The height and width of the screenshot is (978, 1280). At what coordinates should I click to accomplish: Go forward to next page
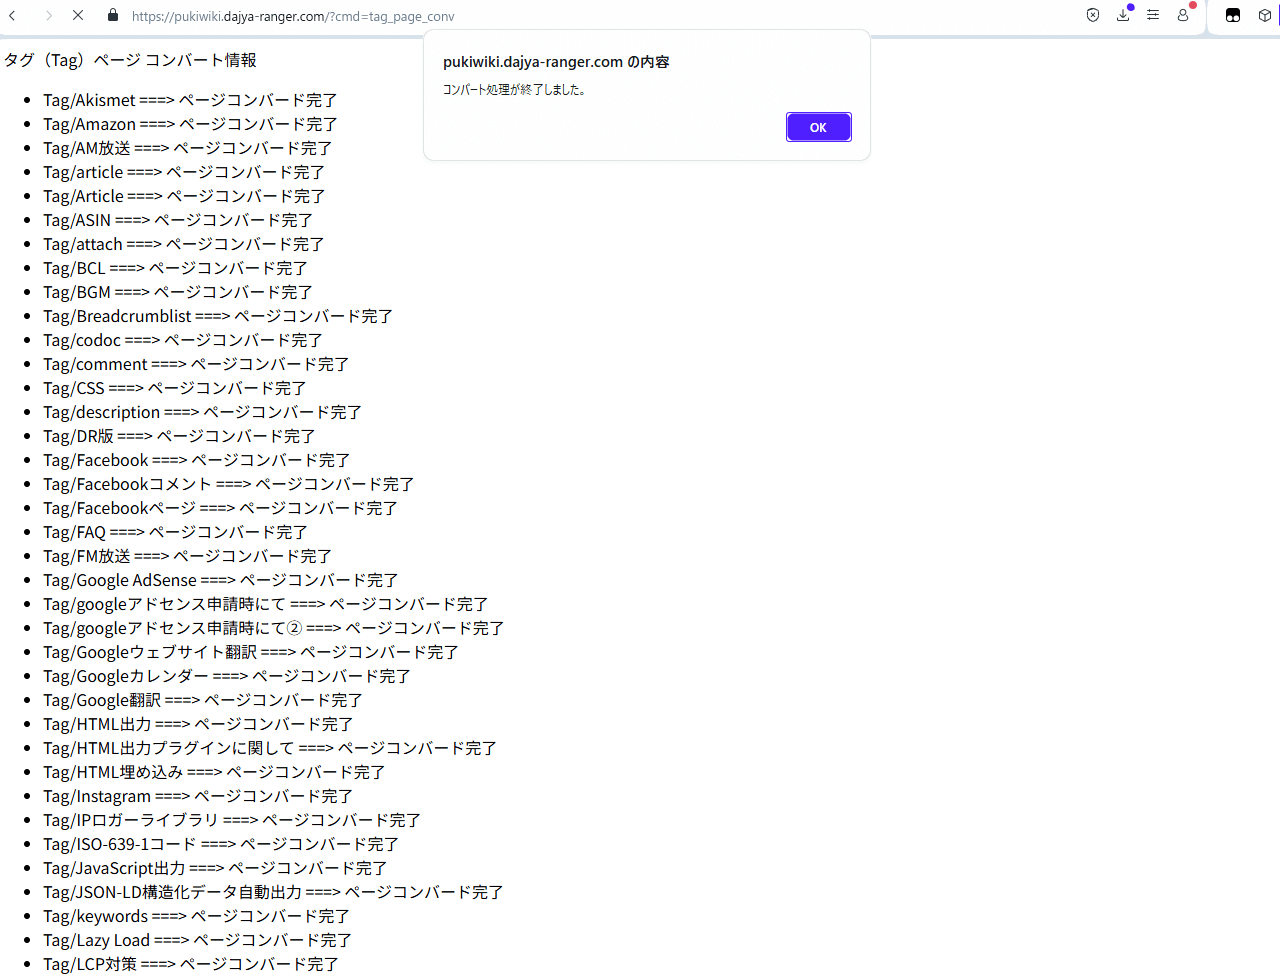[x=48, y=16]
